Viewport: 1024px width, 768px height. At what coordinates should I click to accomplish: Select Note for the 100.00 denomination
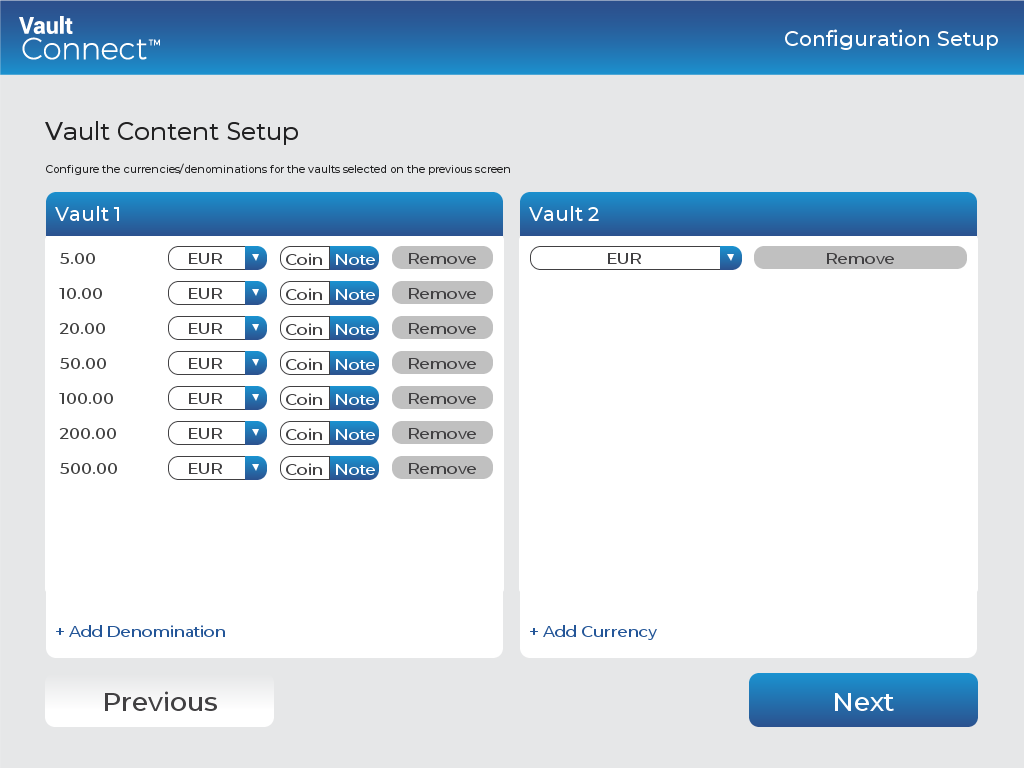355,399
